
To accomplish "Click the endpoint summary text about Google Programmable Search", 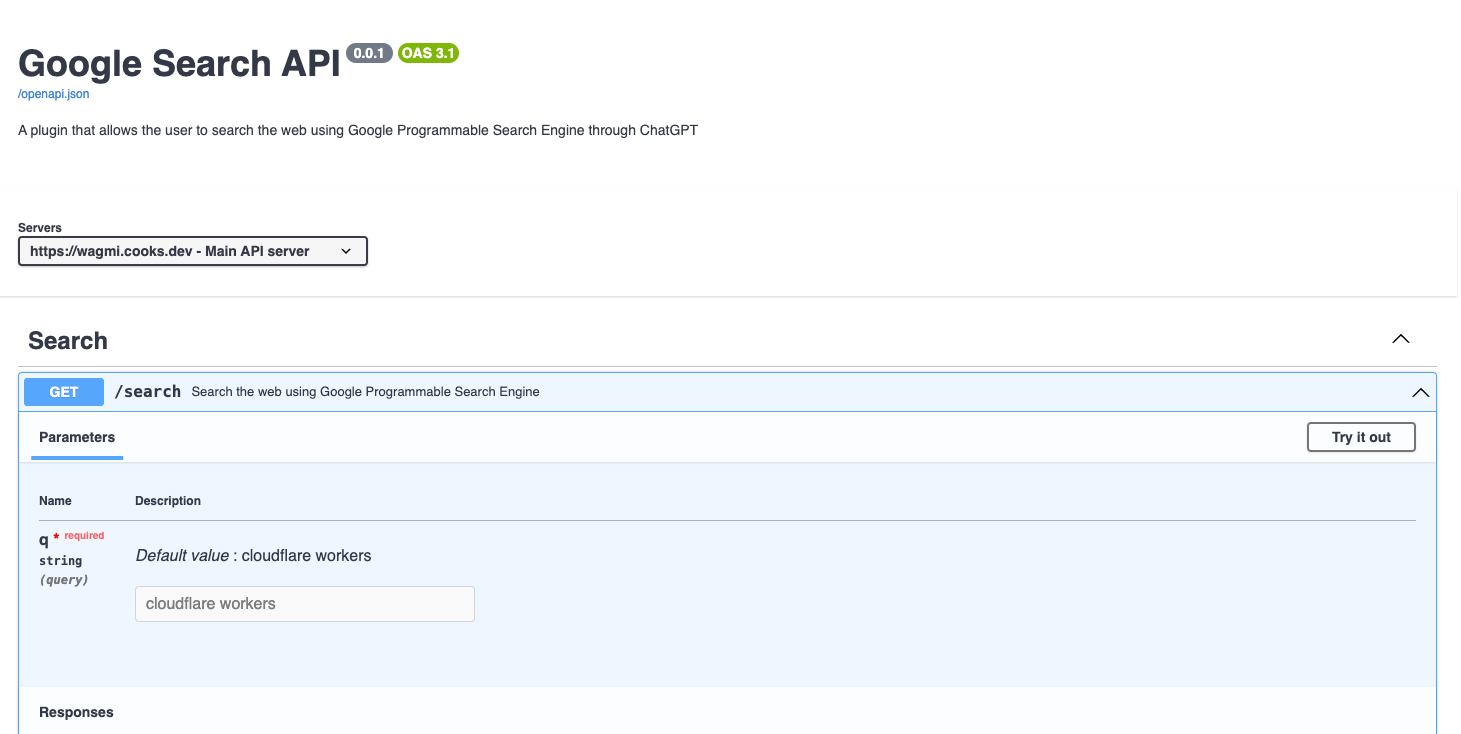I will [x=364, y=392].
